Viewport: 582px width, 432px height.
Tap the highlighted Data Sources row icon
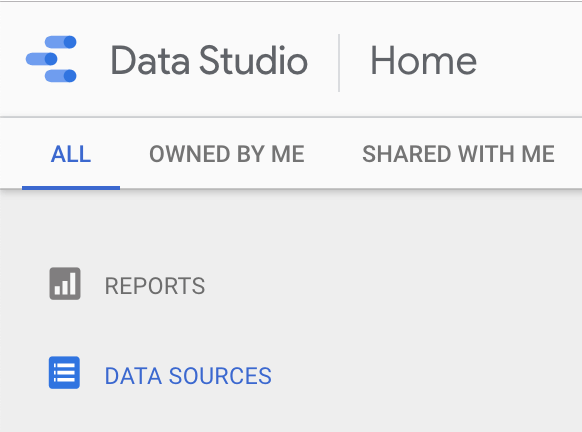[x=64, y=373]
